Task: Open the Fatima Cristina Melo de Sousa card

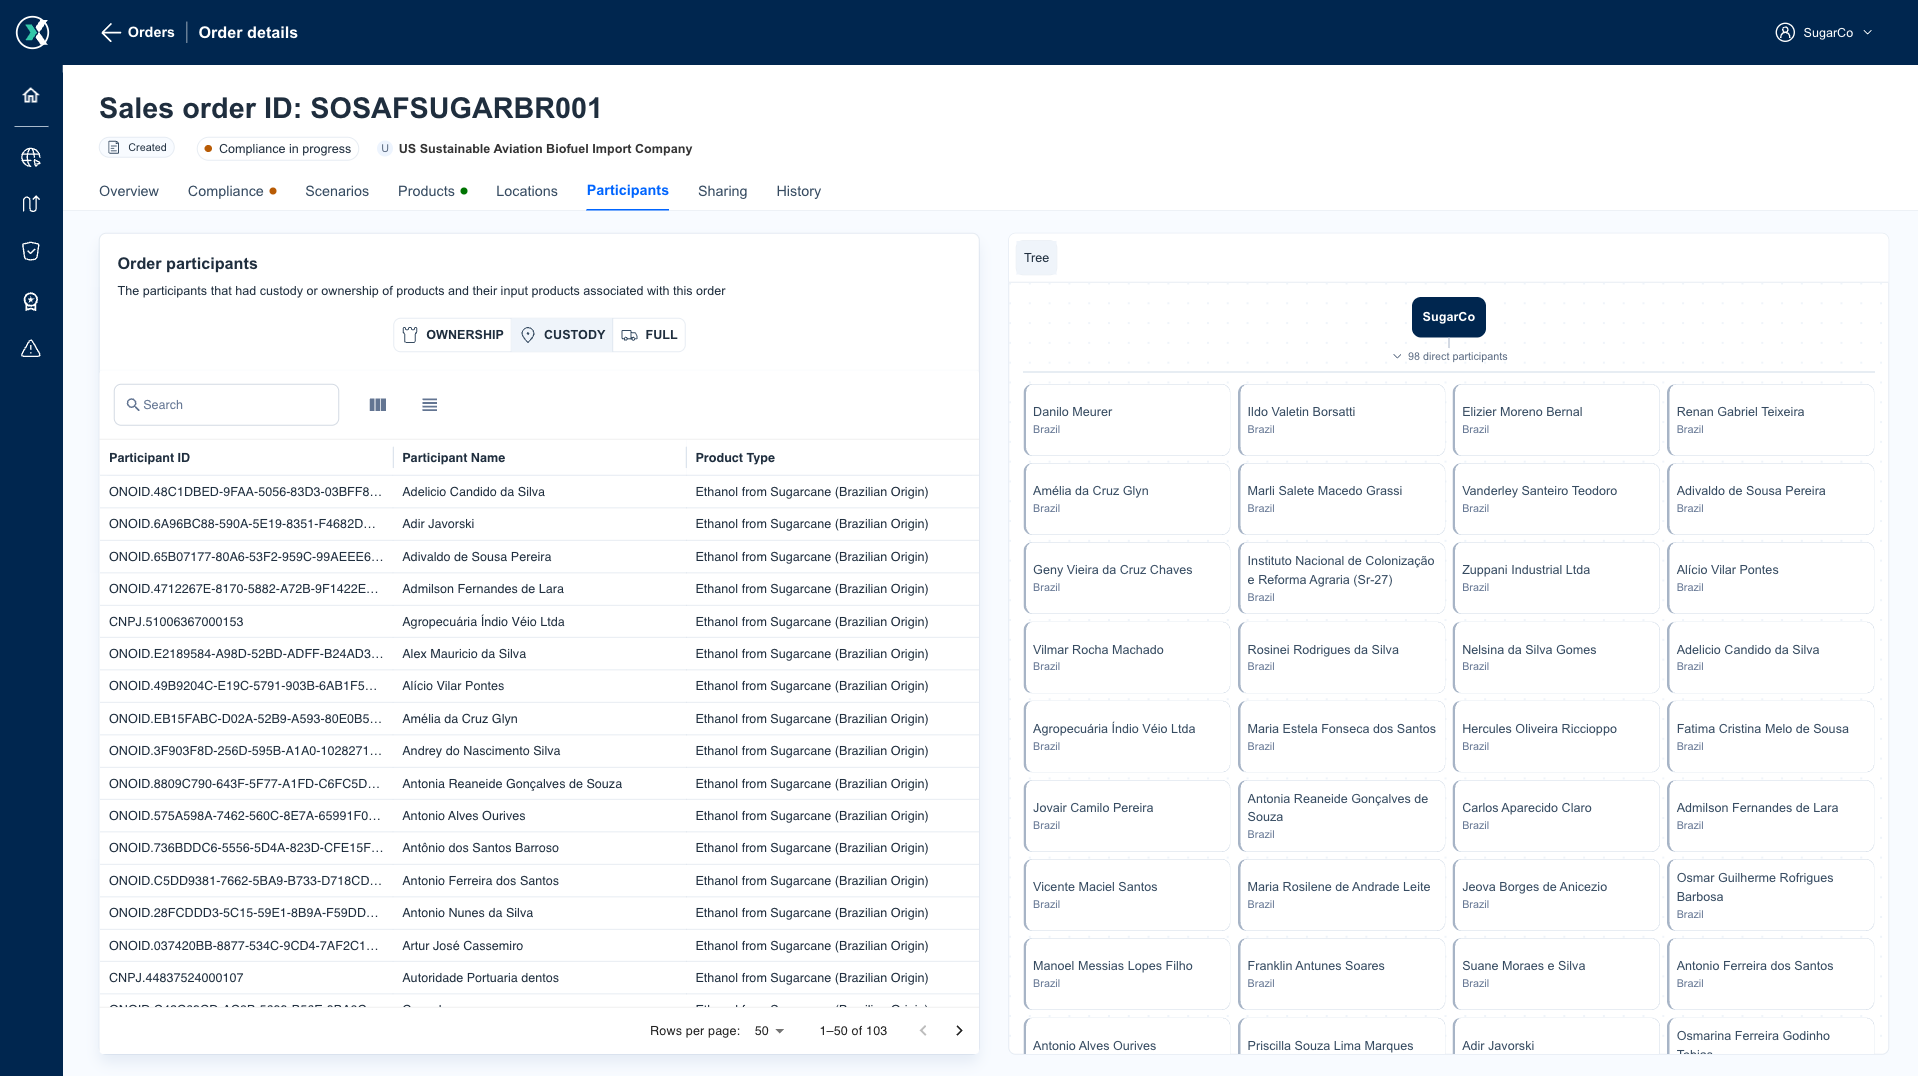Action: click(1771, 736)
